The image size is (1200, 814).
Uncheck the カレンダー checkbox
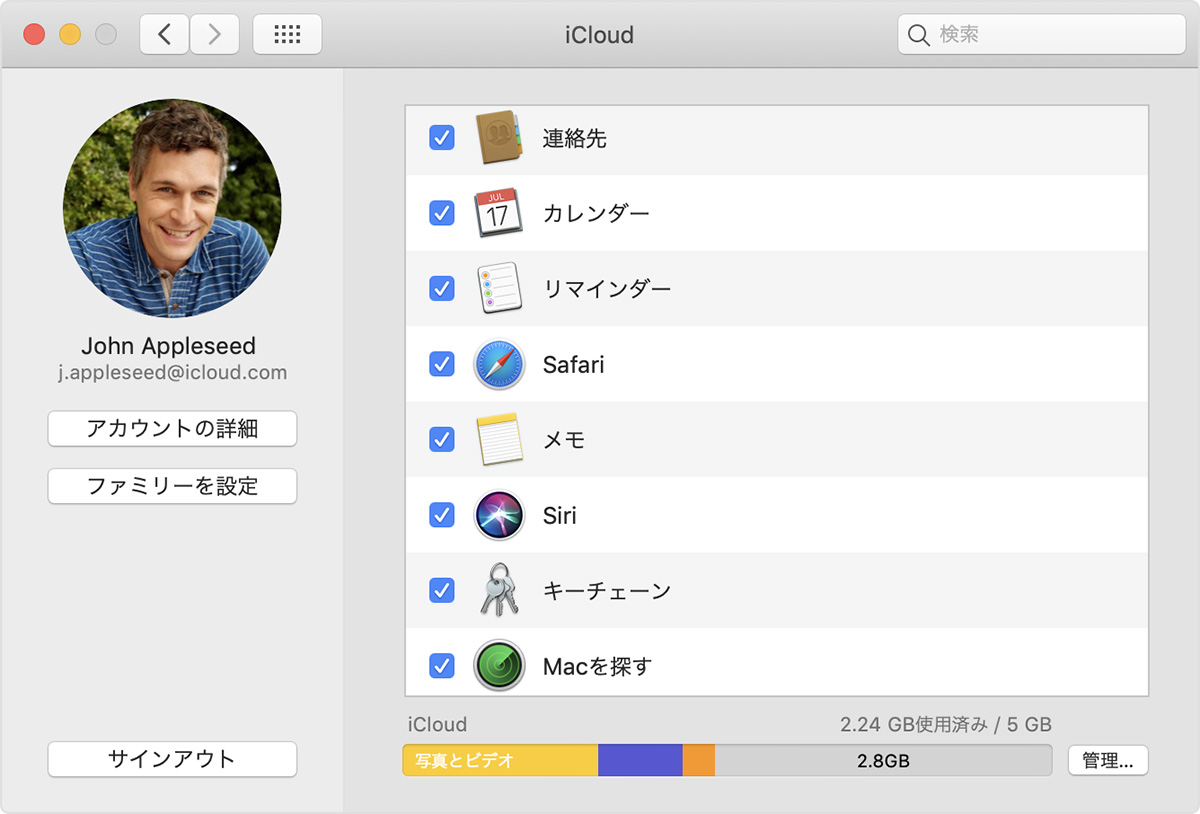[x=441, y=213]
